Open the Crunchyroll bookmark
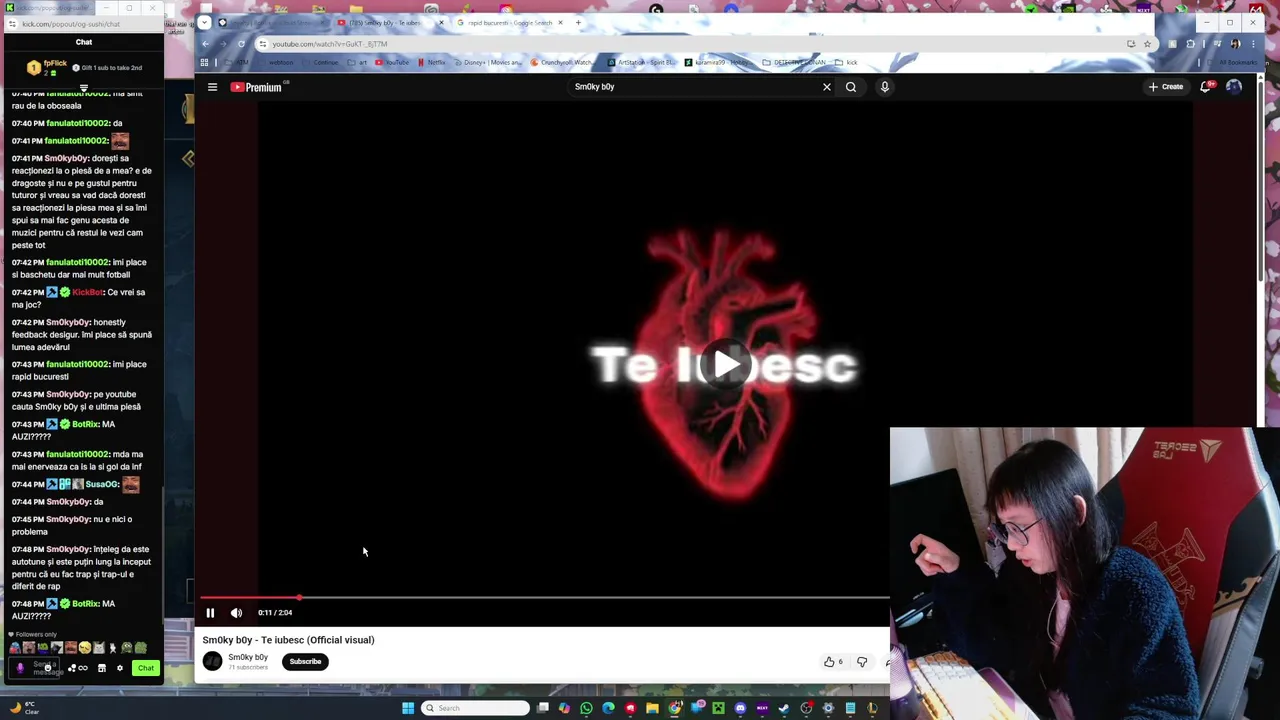The image size is (1280, 720). click(x=562, y=62)
